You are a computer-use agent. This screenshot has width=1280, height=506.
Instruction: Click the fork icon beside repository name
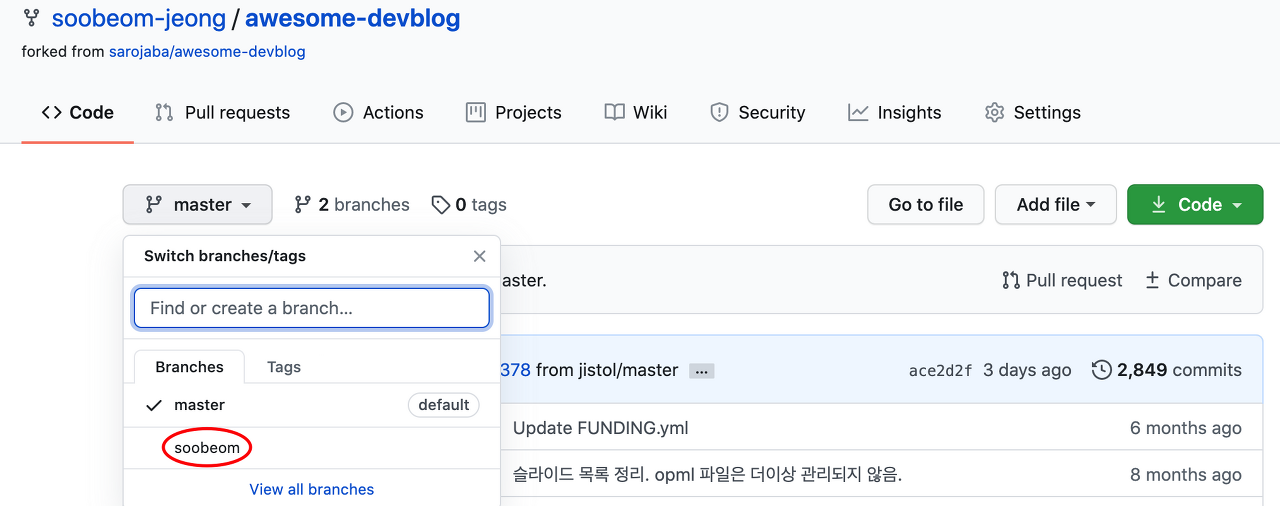click(x=30, y=19)
